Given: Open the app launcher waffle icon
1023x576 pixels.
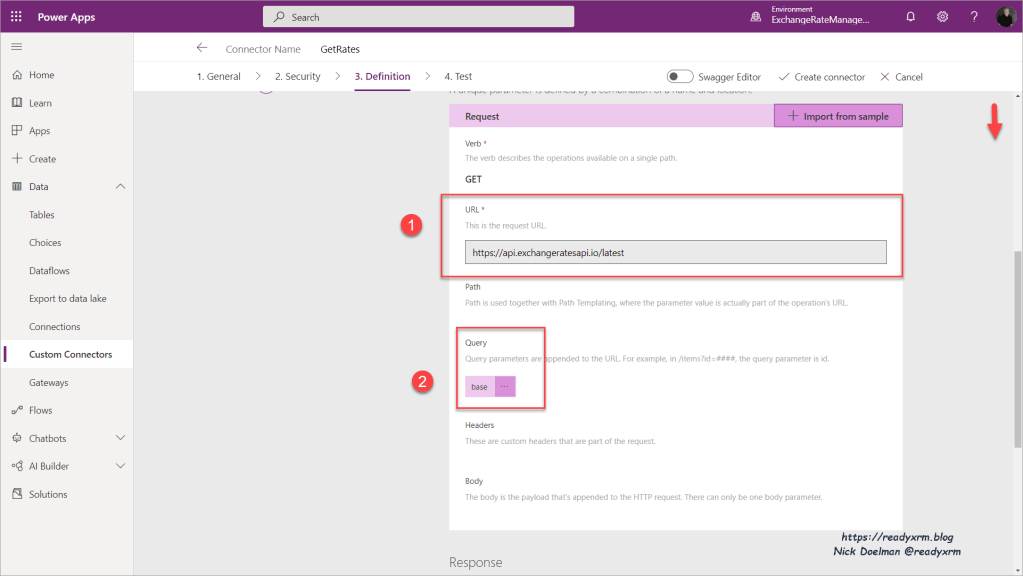Looking at the screenshot, I should click(16, 17).
